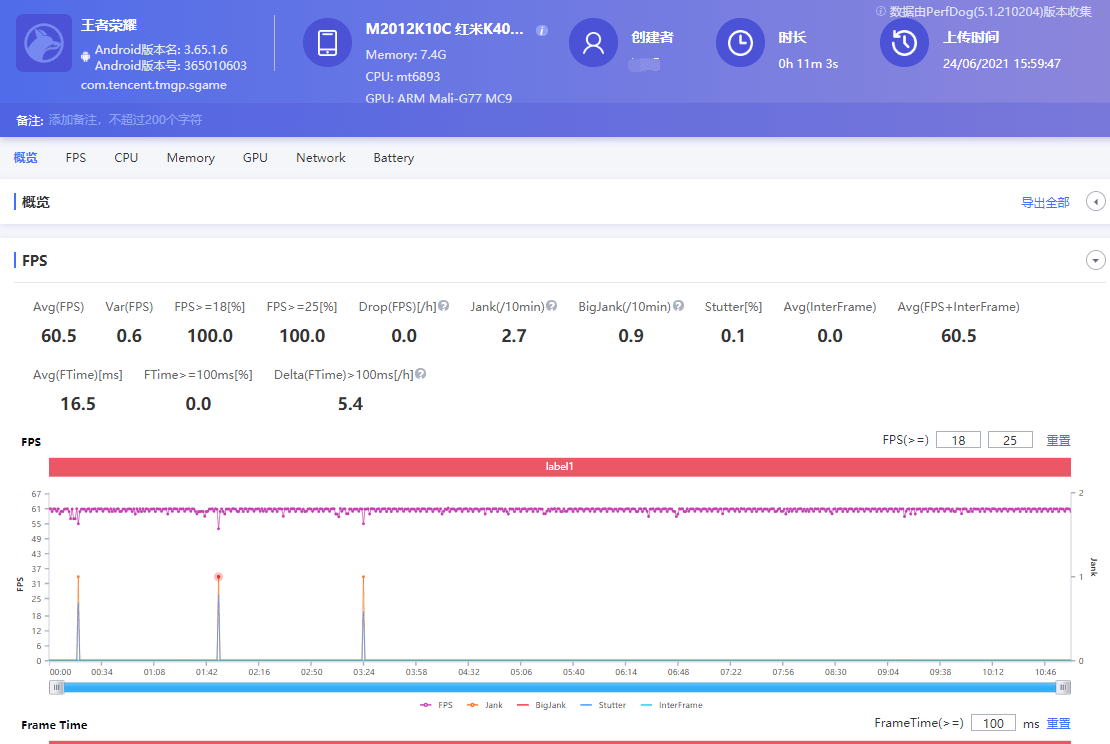
Task: Click the BigJank value 0.9
Action: click(x=631, y=336)
